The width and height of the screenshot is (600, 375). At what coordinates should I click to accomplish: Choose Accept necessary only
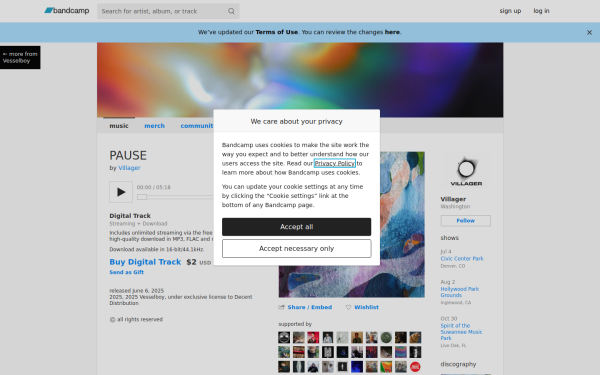[297, 248]
